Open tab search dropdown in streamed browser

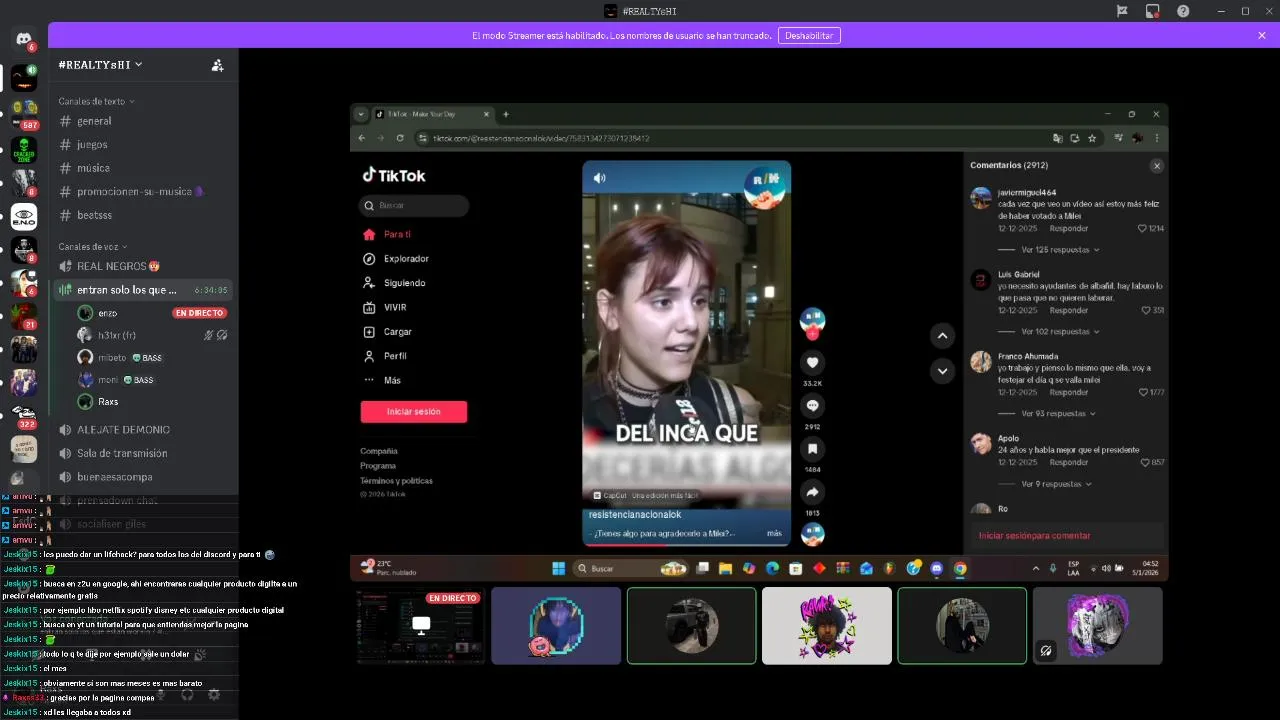[x=362, y=114]
